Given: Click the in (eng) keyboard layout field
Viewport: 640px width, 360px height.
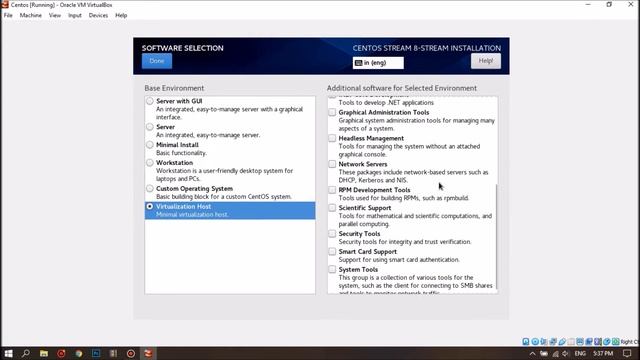Looking at the screenshot, I should 378,63.
